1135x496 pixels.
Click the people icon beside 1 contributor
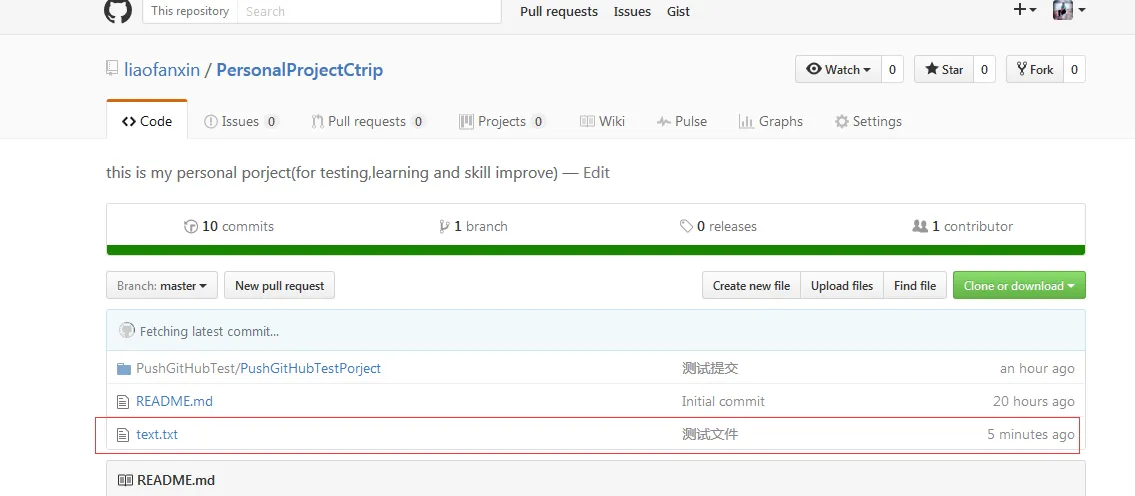[x=920, y=227]
